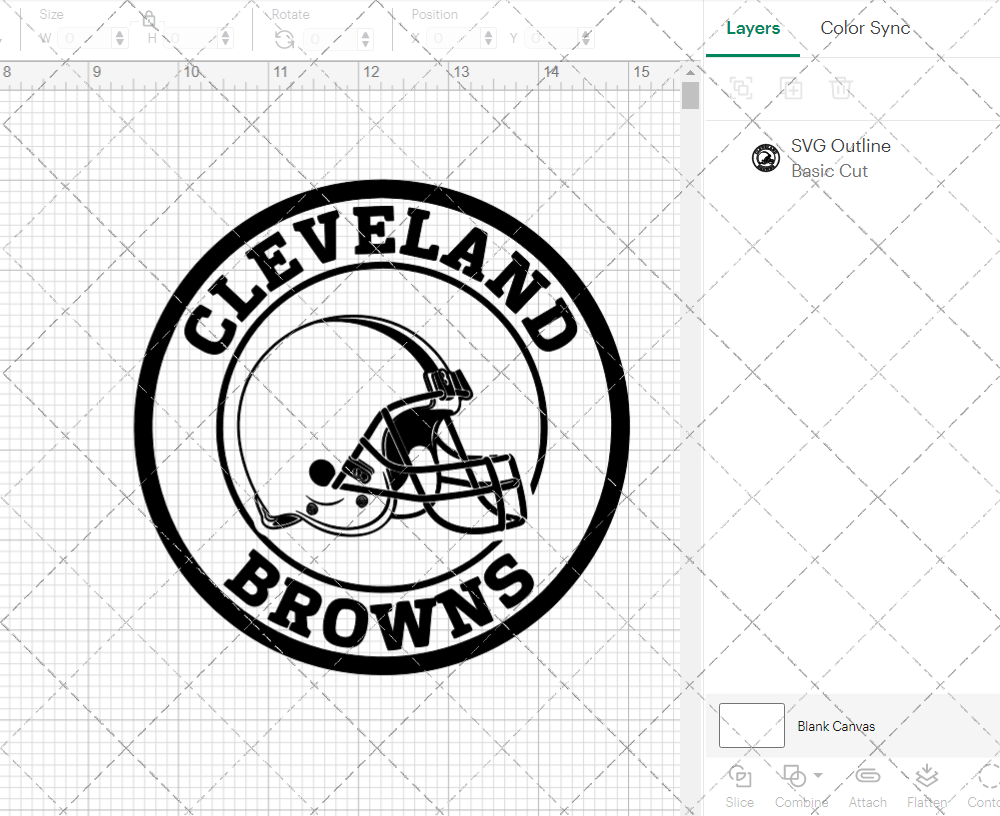Click the stepper next to the W size field

120,36
